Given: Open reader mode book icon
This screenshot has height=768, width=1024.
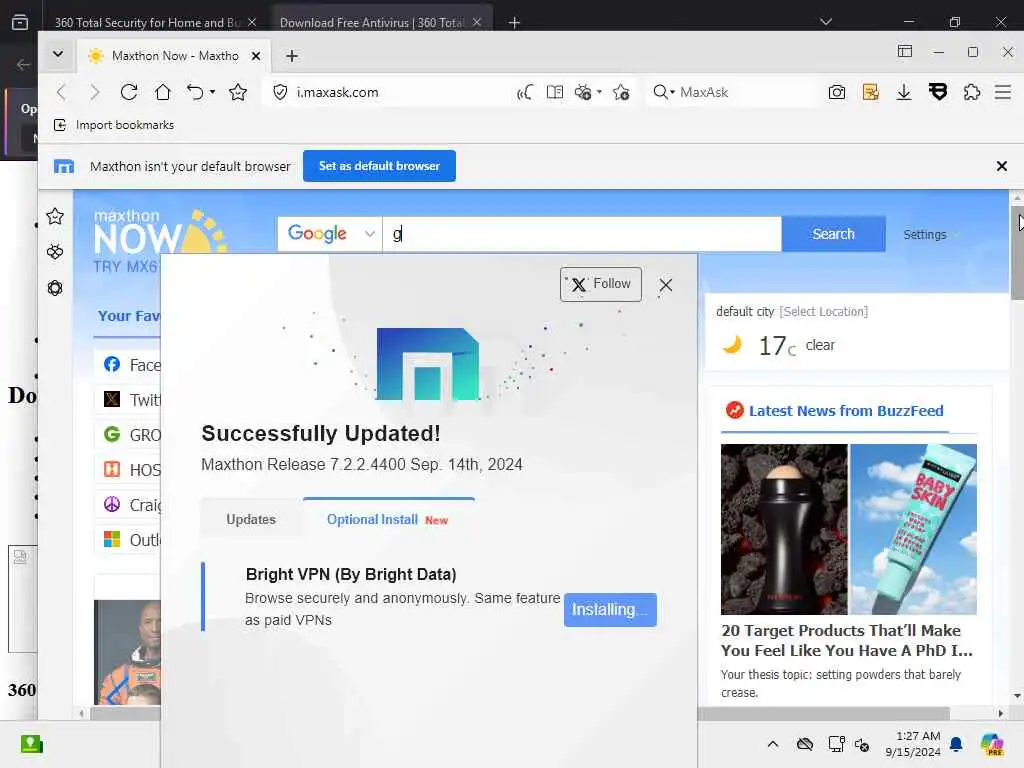Looking at the screenshot, I should (554, 92).
